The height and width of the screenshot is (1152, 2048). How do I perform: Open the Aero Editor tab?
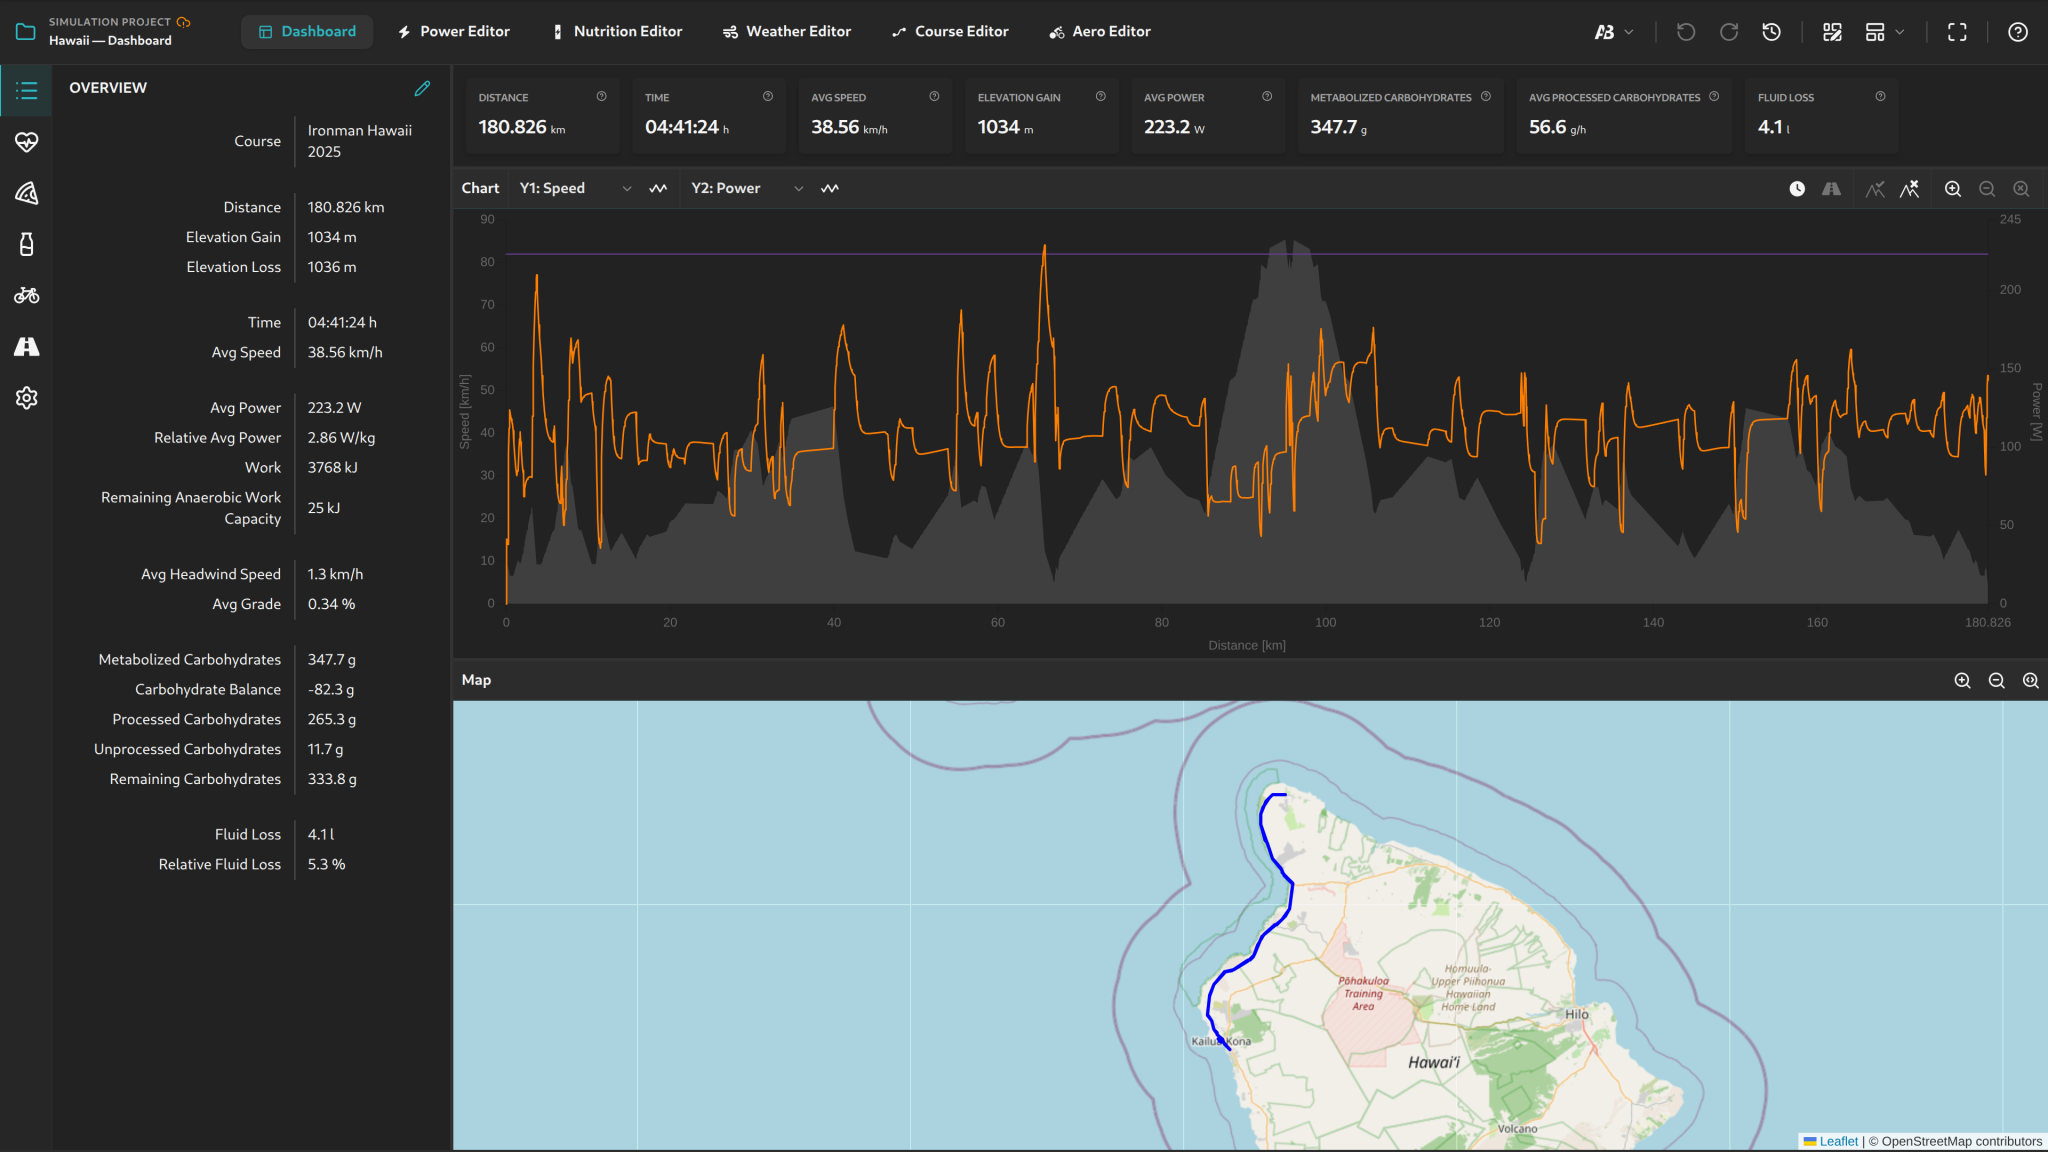tap(1100, 32)
